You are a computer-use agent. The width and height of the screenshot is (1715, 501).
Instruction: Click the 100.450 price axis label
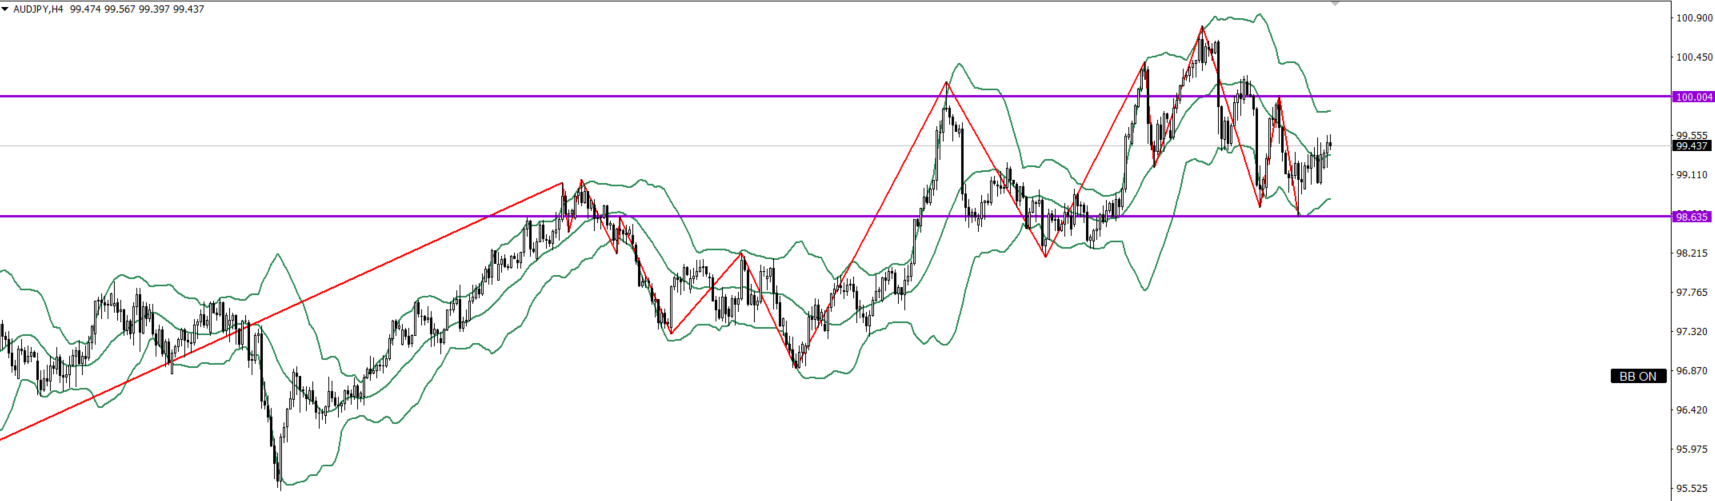1692,57
